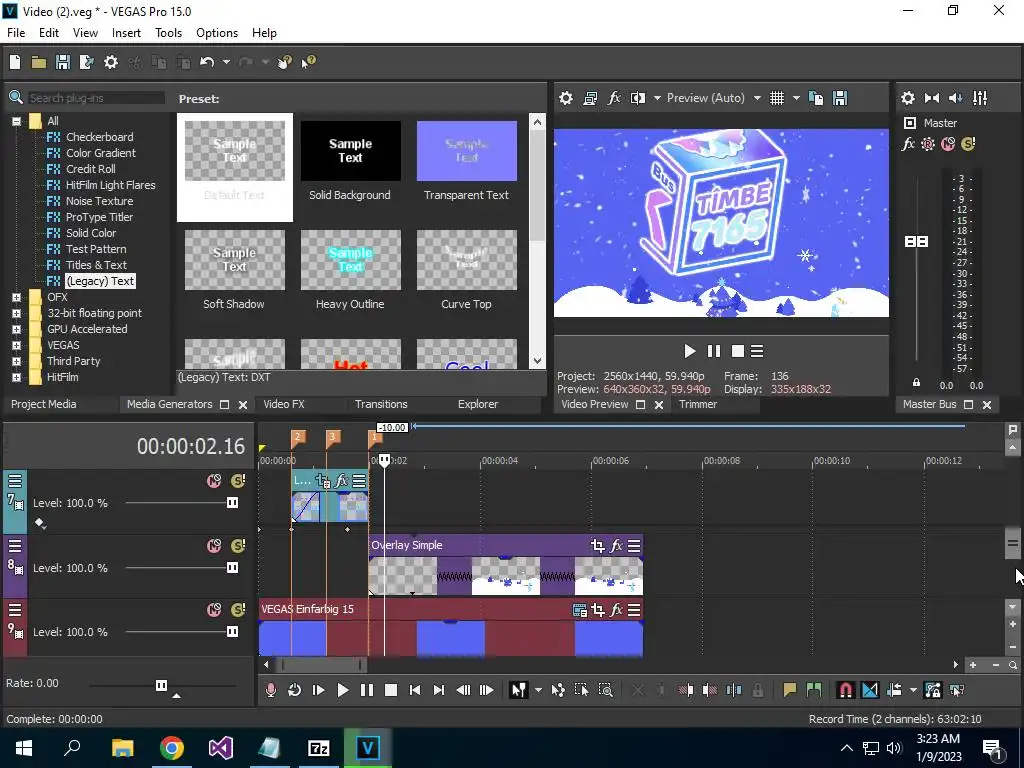This screenshot has width=1024, height=768.
Task: Toggle preview on external monitor icon
Action: [590, 98]
